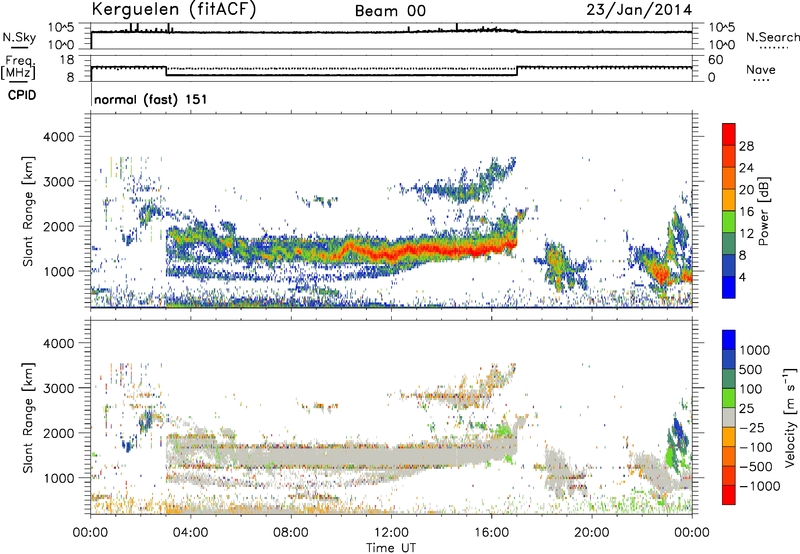The width and height of the screenshot is (800, 554).
Task: Click the 4 label on the Power color bar
Action: pyautogui.click(x=742, y=277)
